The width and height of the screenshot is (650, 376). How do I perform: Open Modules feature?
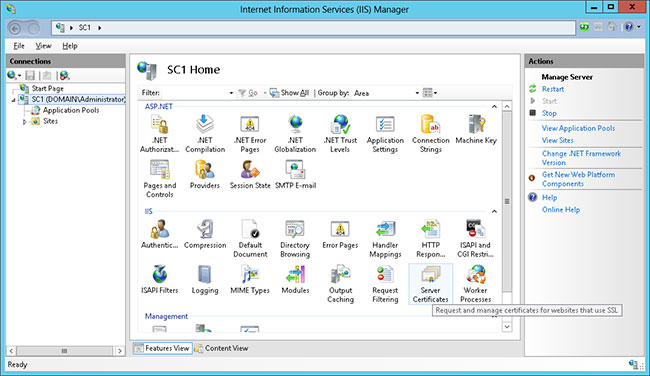click(x=295, y=280)
